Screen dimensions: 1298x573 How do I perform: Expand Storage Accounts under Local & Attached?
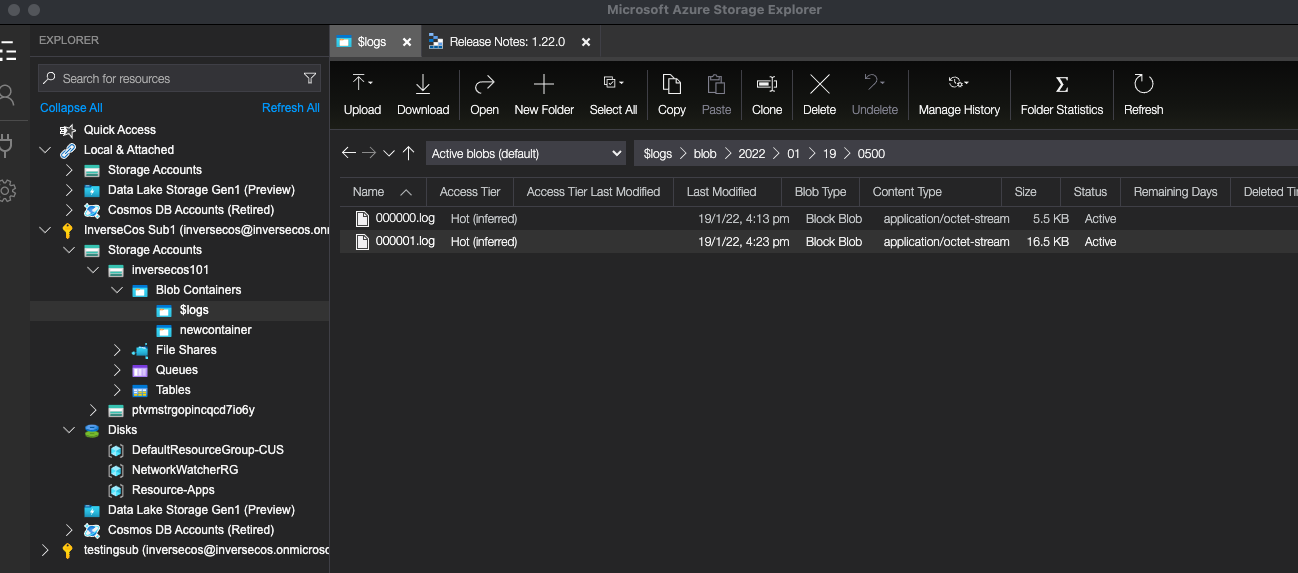click(68, 170)
